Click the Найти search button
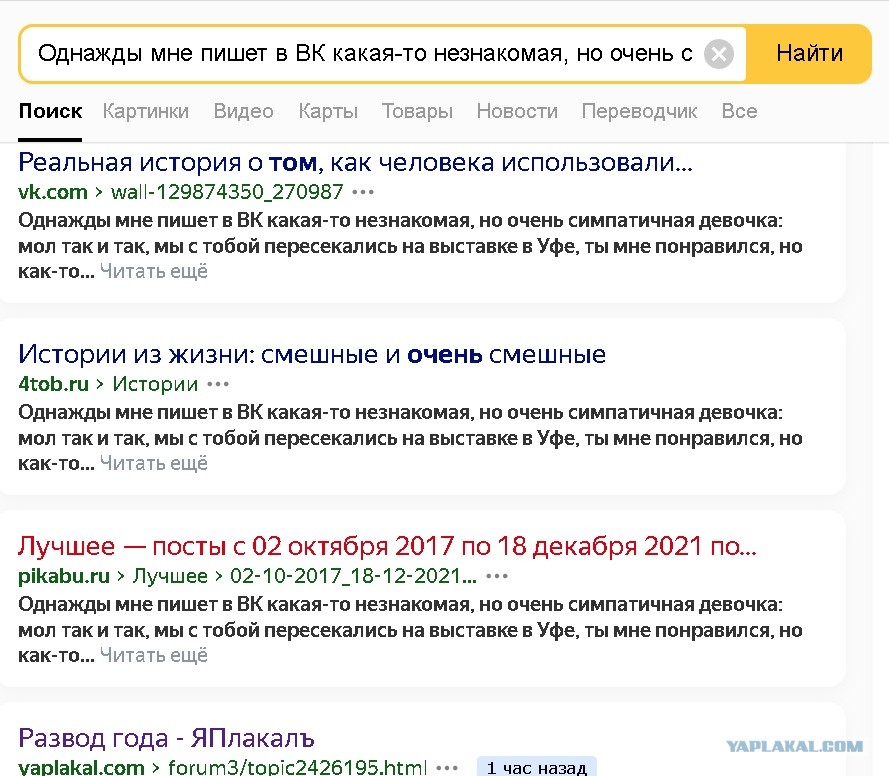This screenshot has width=889, height=776. (809, 54)
